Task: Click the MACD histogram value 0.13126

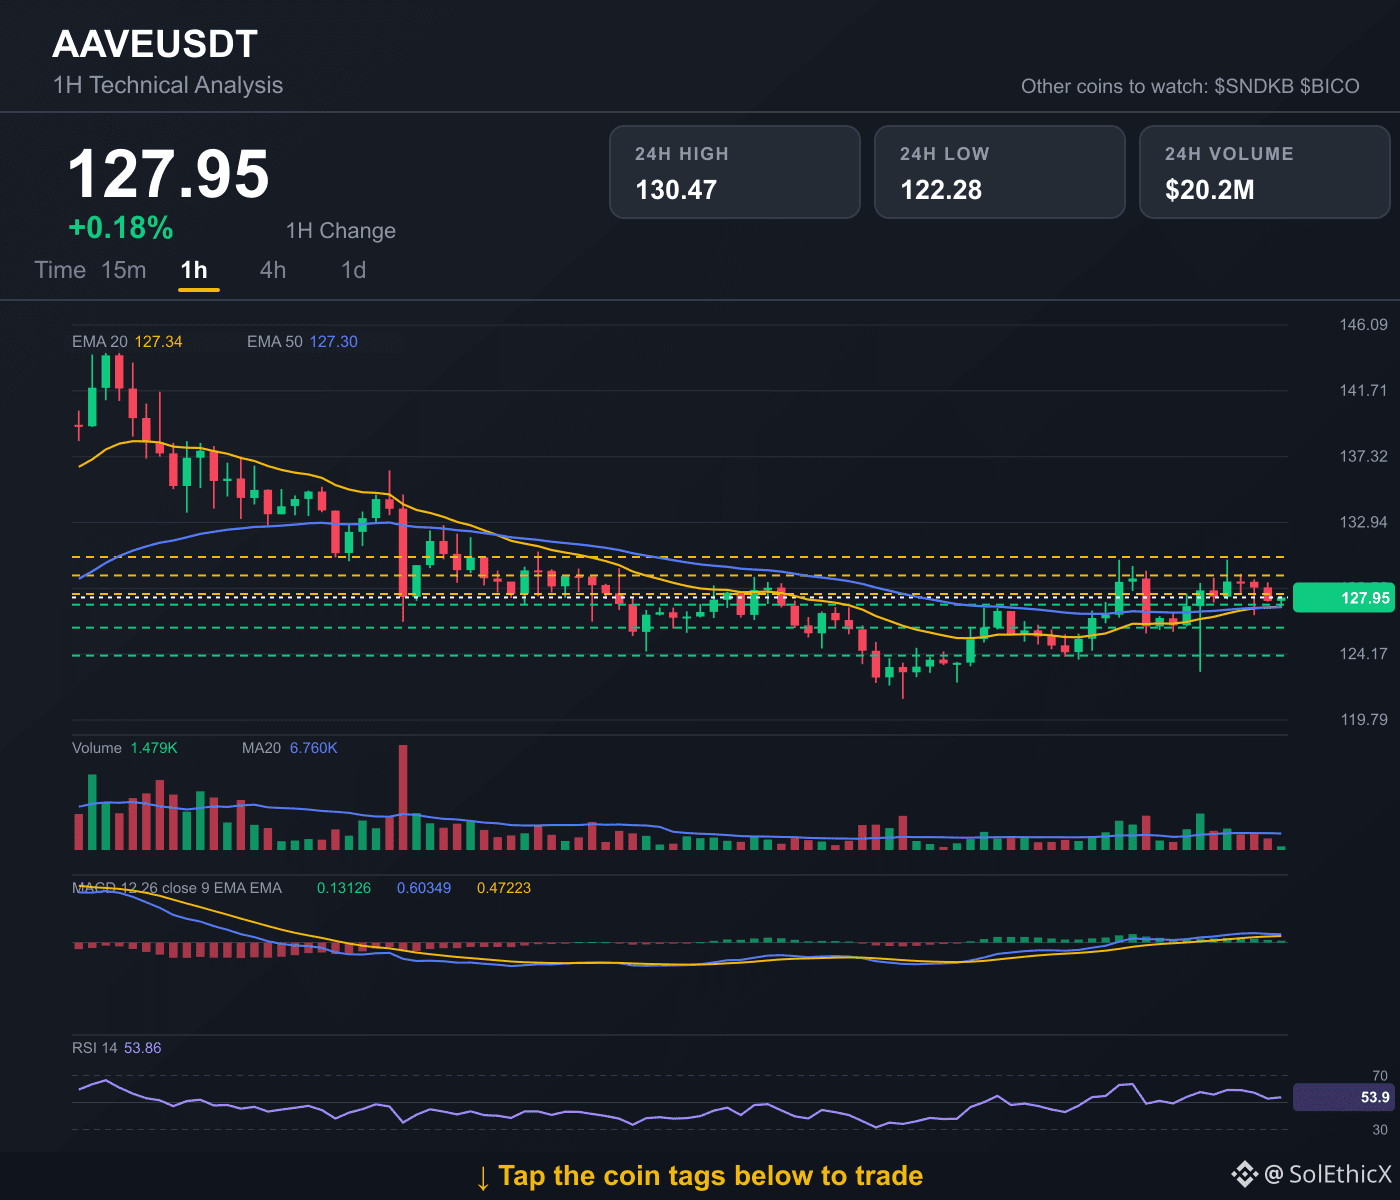Action: 344,888
